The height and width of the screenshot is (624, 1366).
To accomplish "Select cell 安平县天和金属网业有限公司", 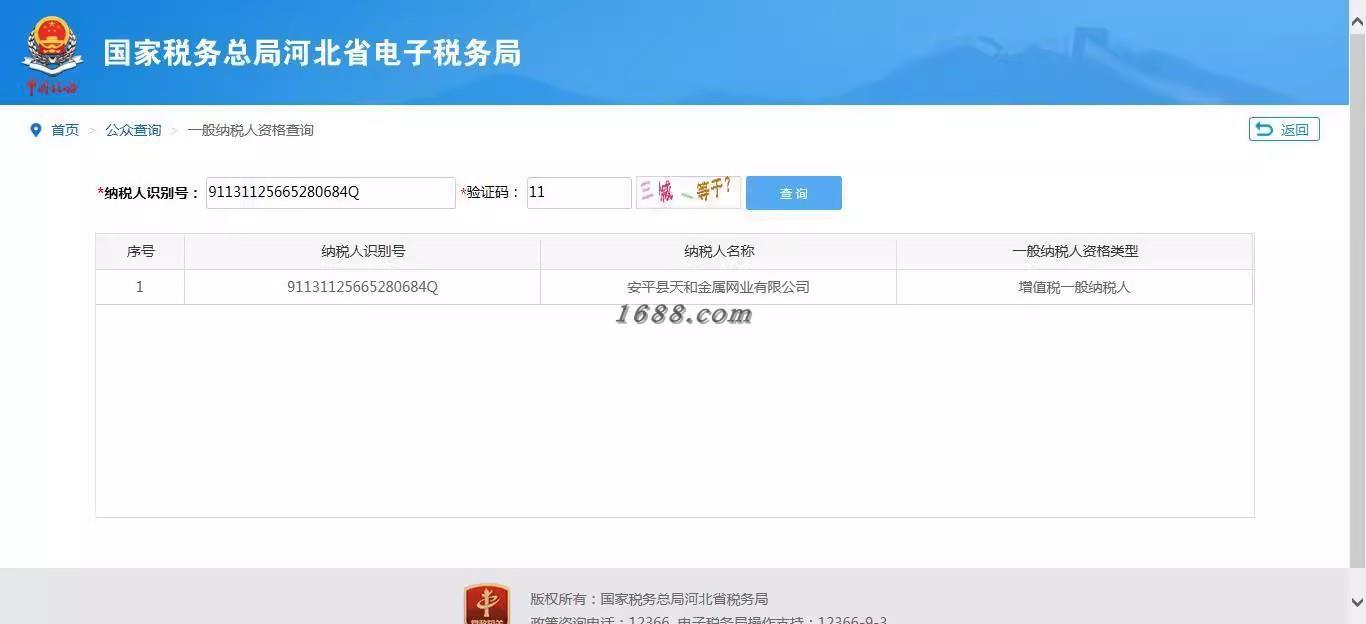I will (719, 287).
